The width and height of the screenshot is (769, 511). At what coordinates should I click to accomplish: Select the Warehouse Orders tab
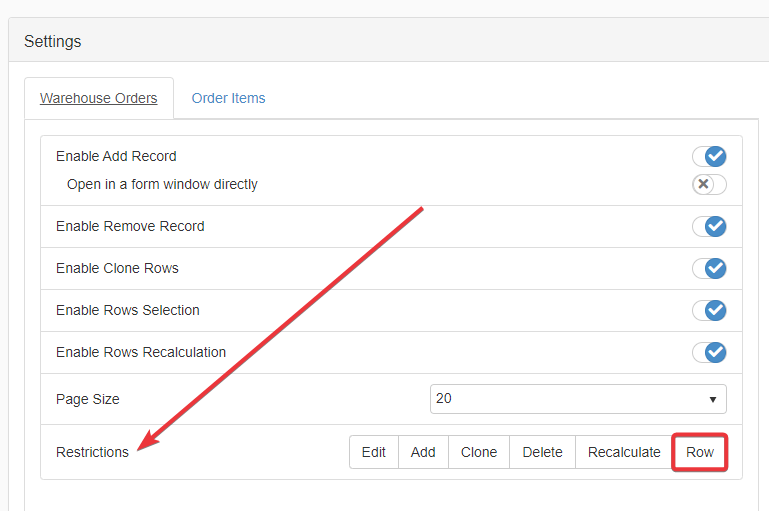(x=98, y=98)
